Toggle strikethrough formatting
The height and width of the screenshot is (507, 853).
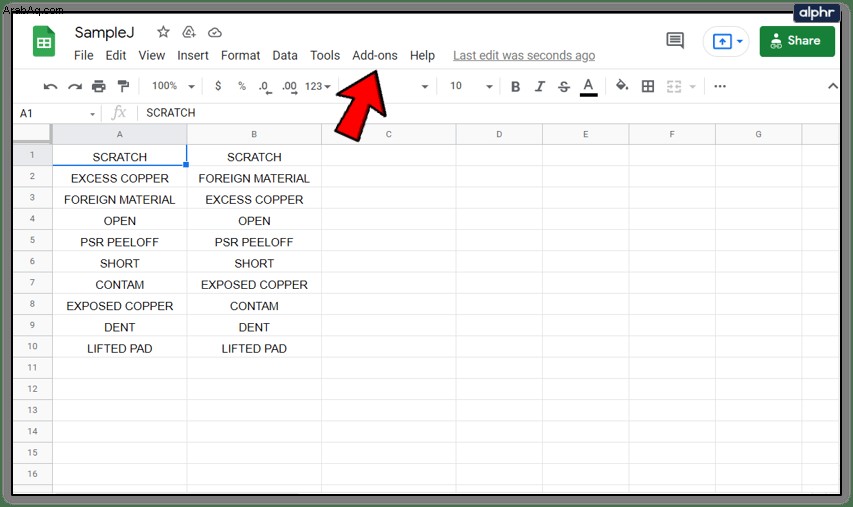[564, 86]
